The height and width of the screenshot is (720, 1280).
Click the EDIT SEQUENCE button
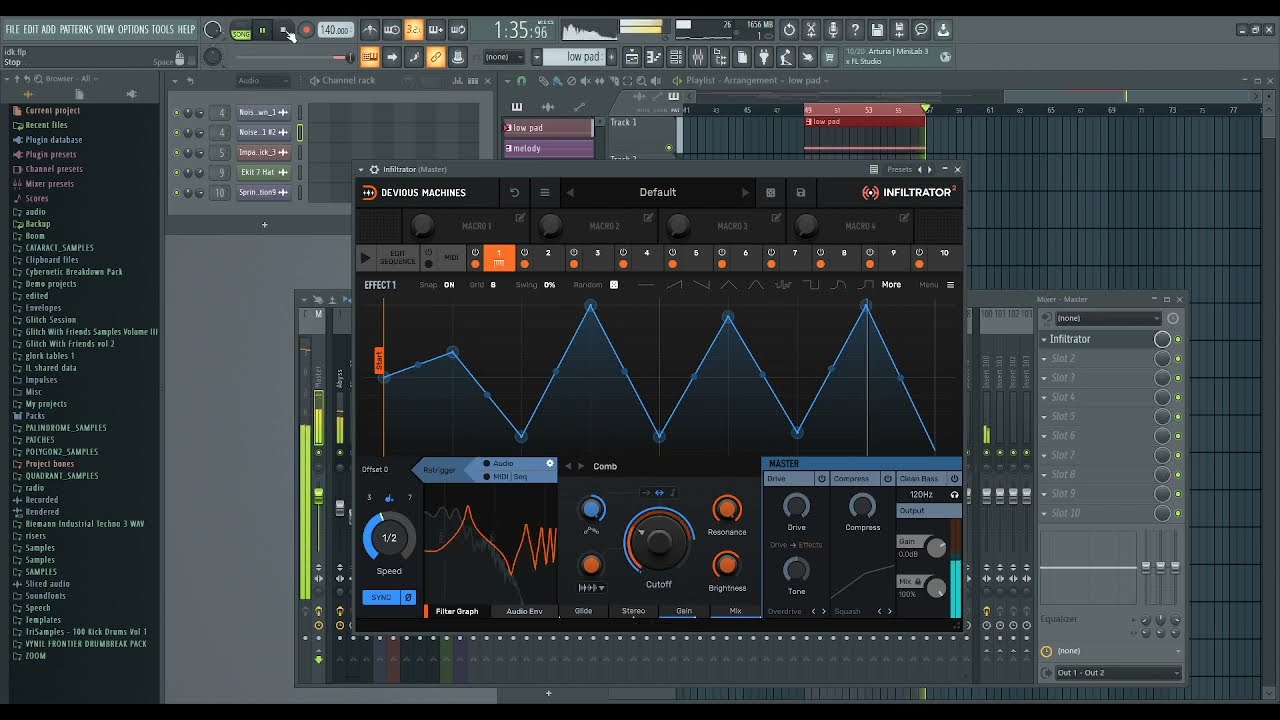pyautogui.click(x=397, y=258)
